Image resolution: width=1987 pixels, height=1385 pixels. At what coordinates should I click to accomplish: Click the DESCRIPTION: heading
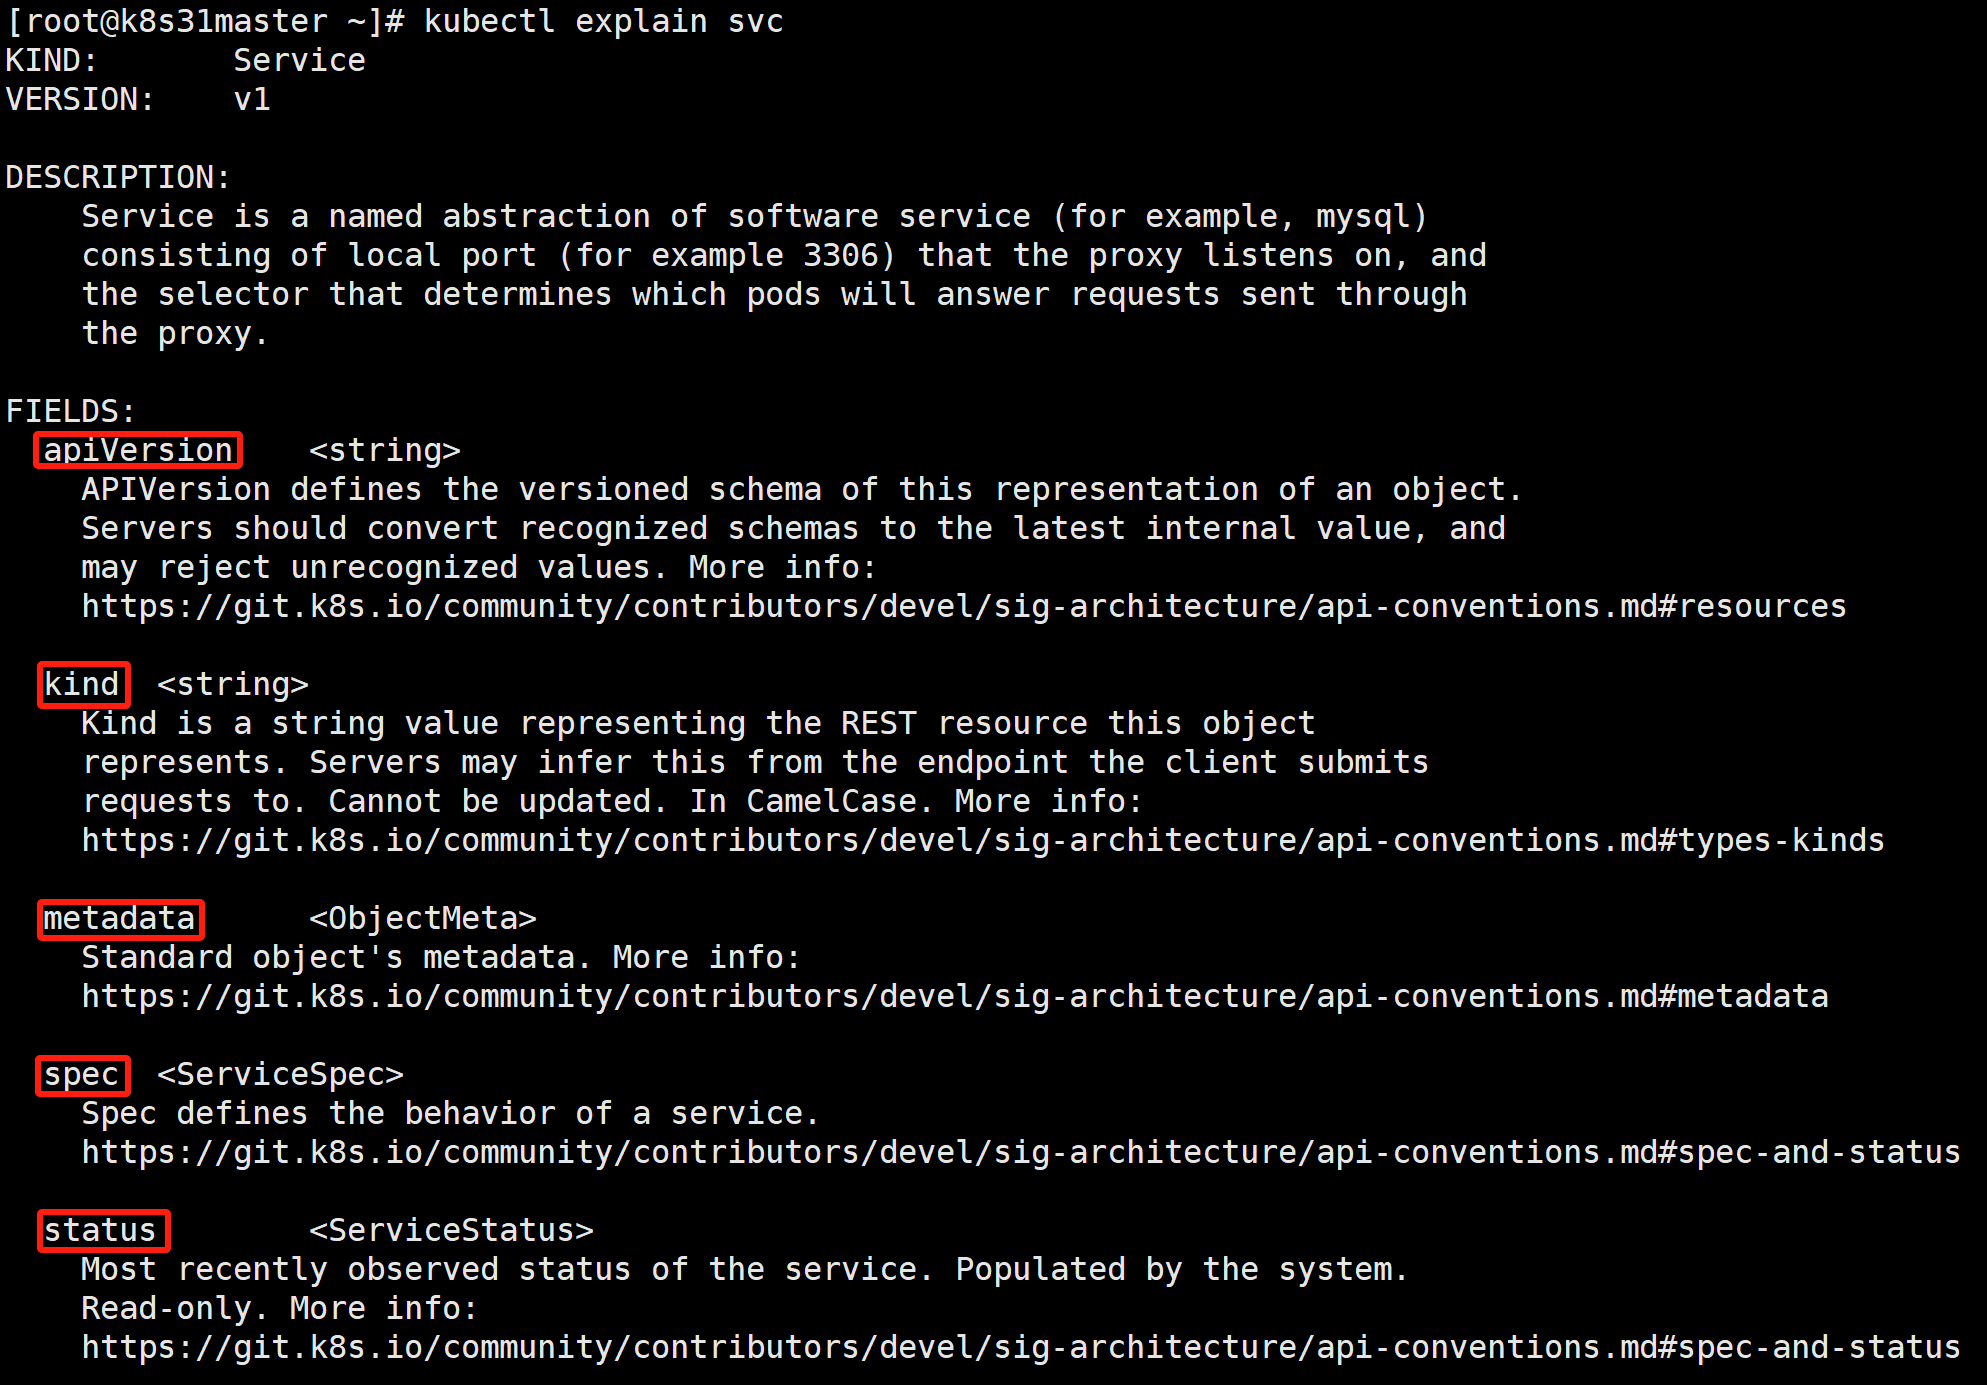(118, 177)
